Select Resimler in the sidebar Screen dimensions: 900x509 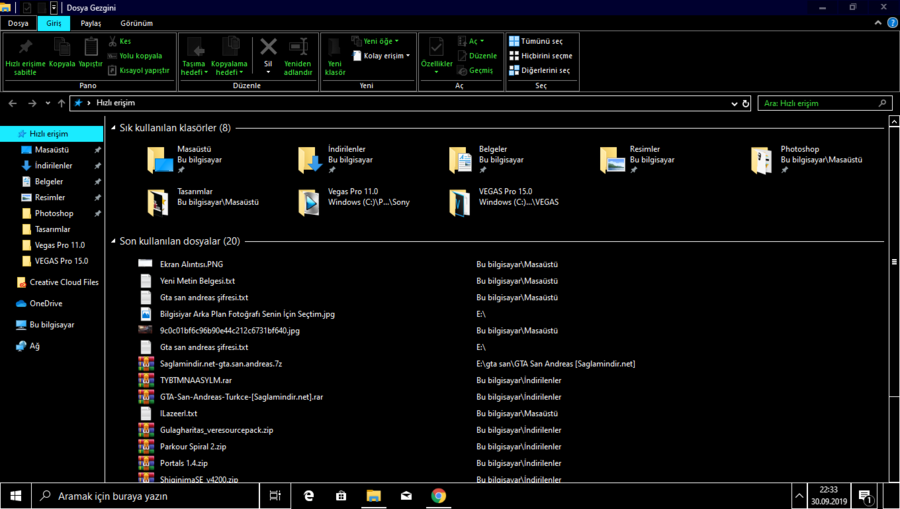coord(52,197)
